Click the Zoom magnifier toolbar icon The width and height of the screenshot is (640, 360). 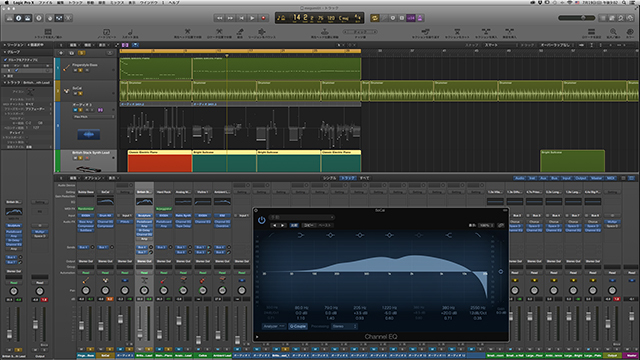pos(613,32)
